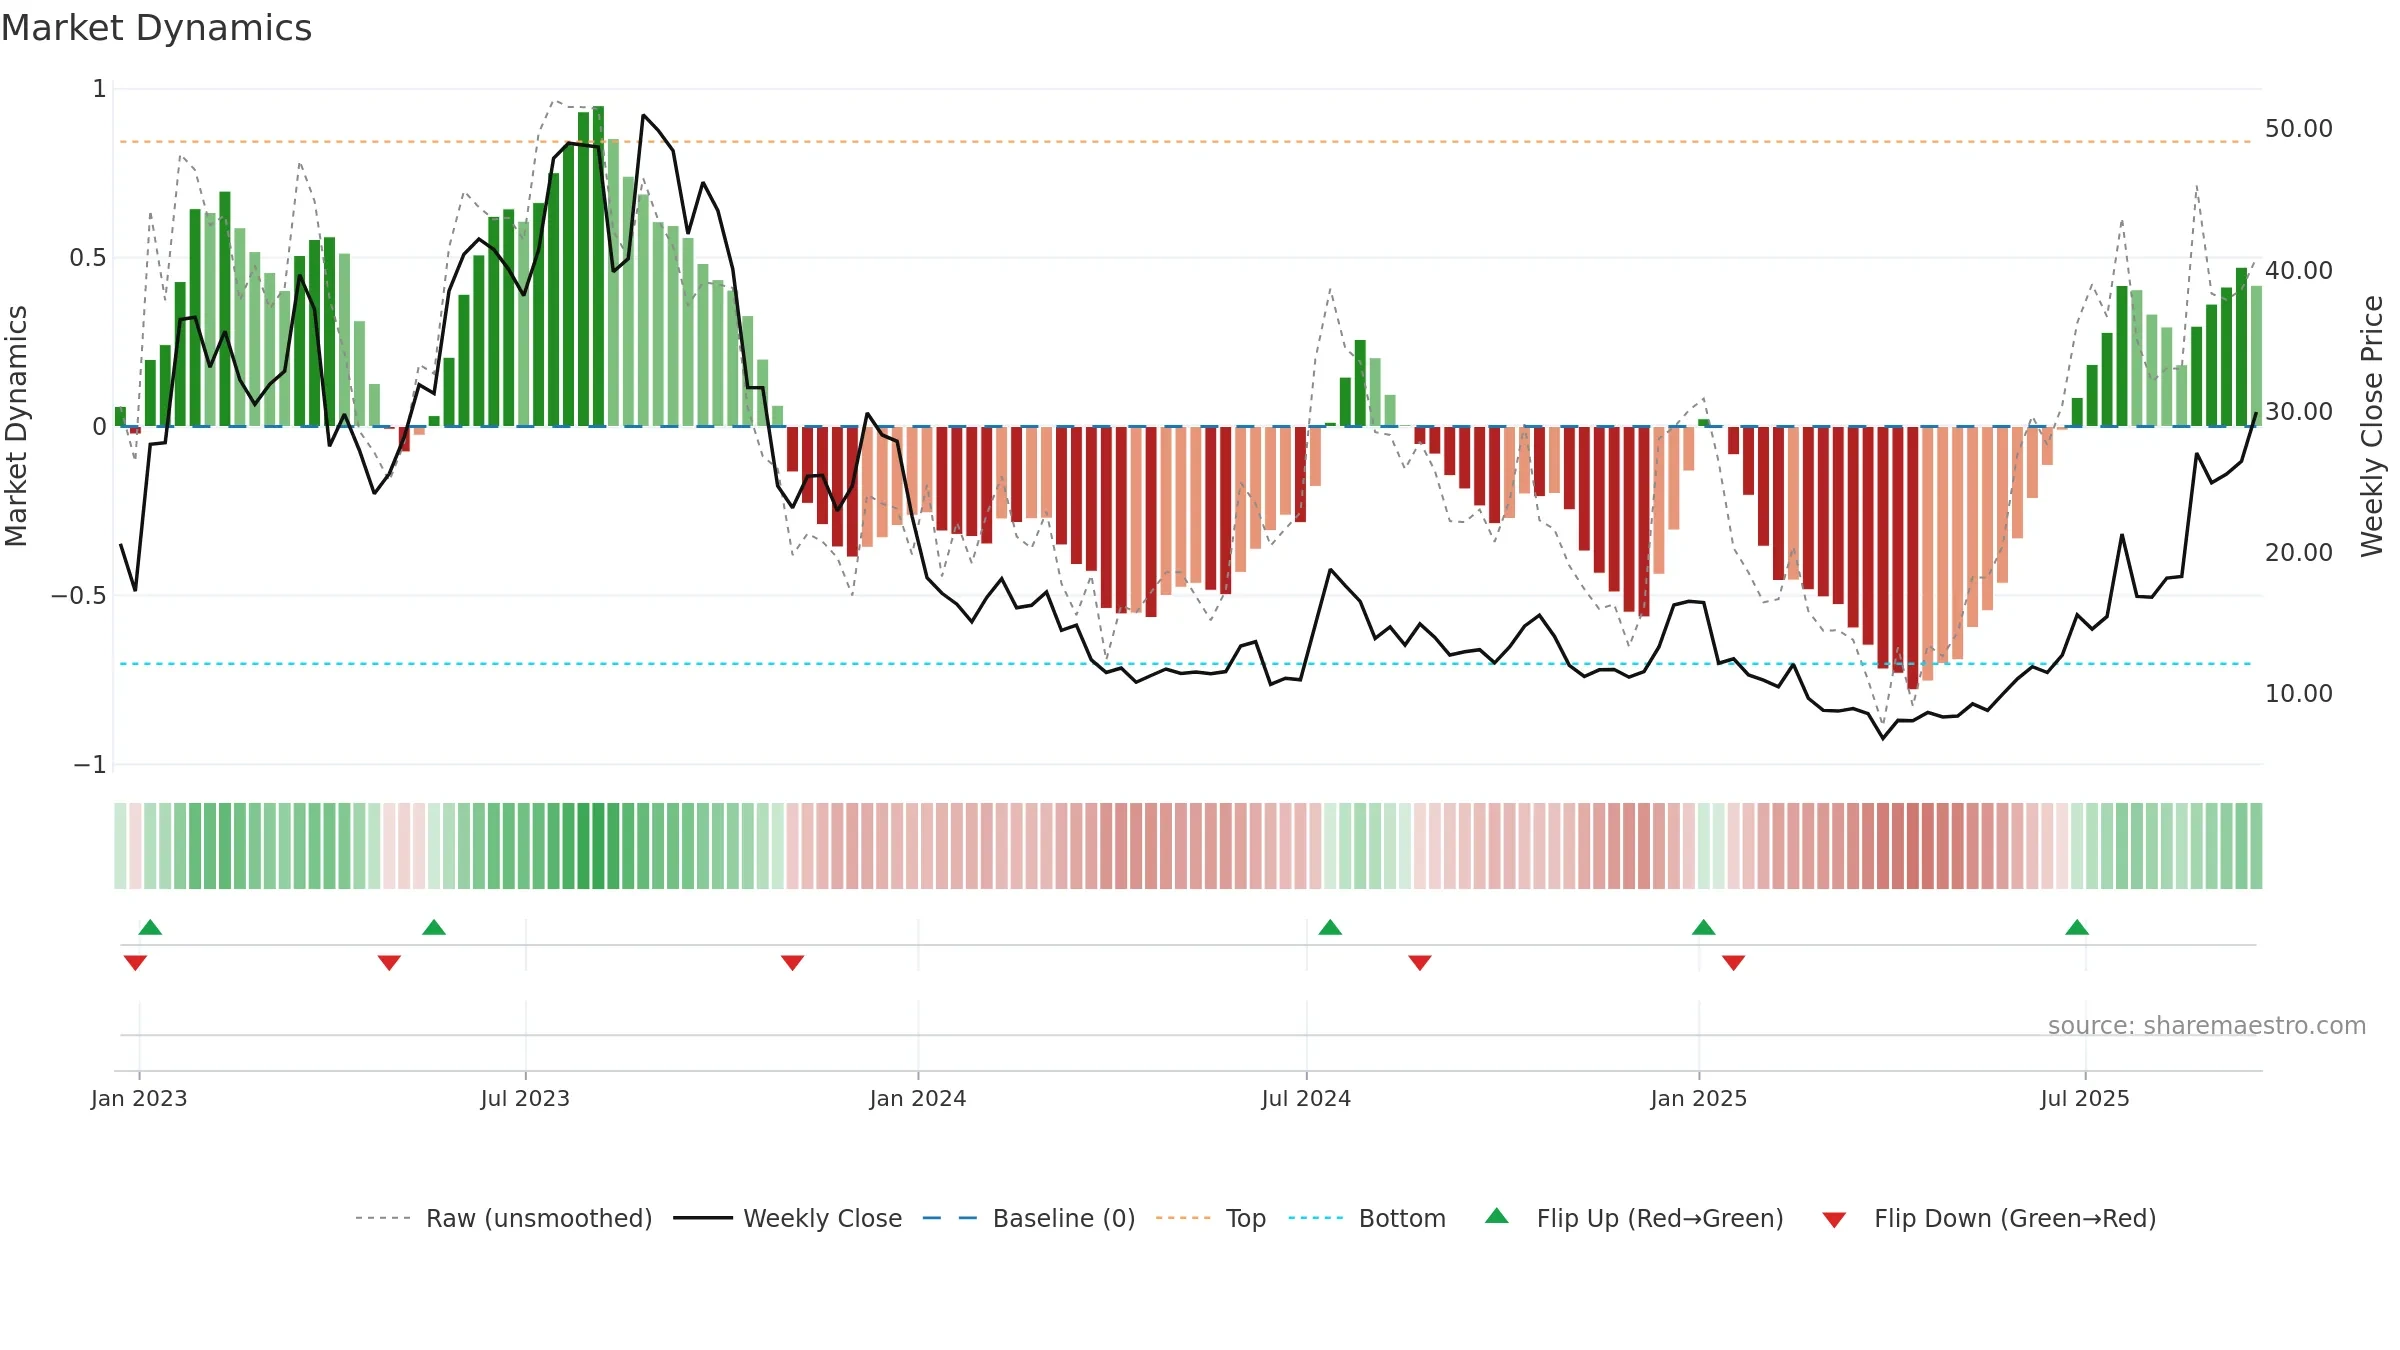2400x1350 pixels.
Task: Click the 20.00 price axis label
Action: [x=2299, y=552]
